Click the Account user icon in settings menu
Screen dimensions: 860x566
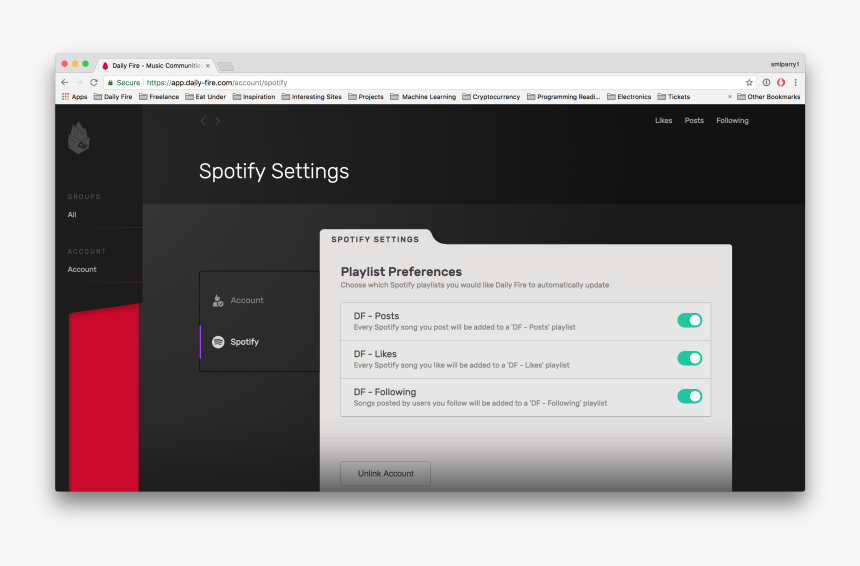218,300
